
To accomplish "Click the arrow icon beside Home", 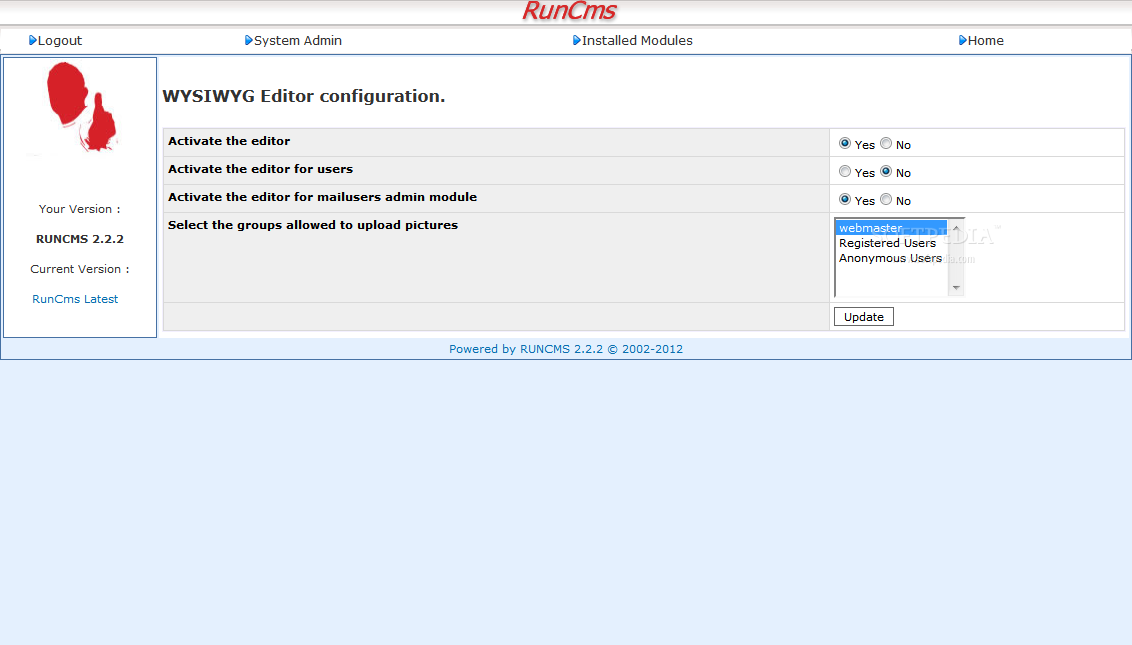I will coord(962,40).
